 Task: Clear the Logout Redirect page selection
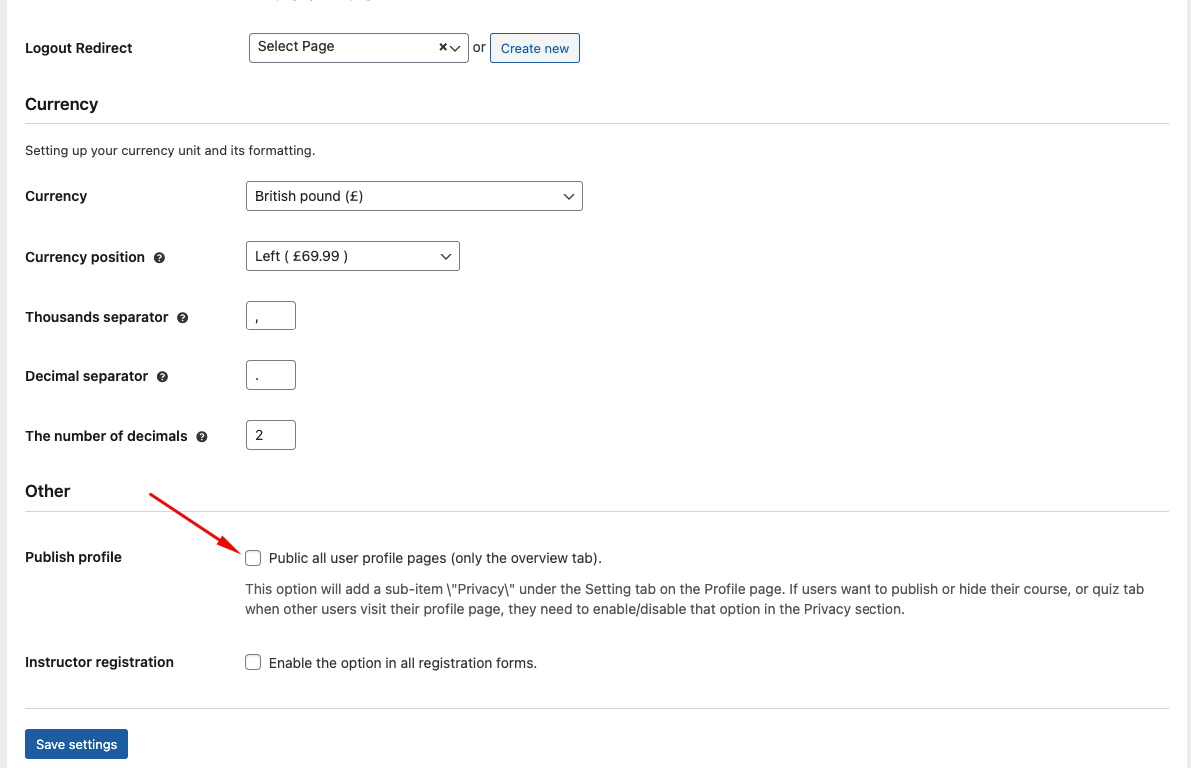tap(443, 47)
